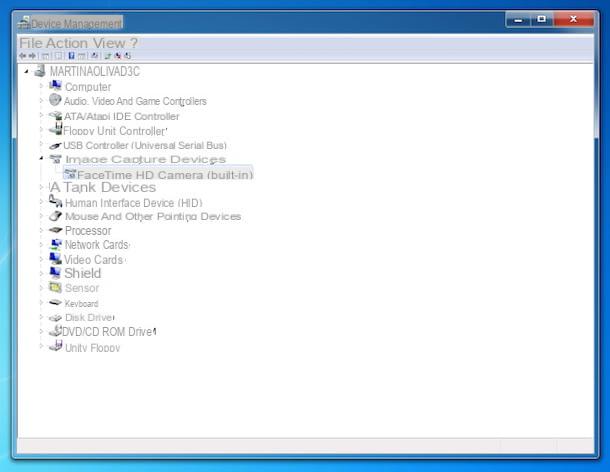Open the File menu
Image resolution: width=610 pixels, height=472 pixels.
tap(31, 43)
